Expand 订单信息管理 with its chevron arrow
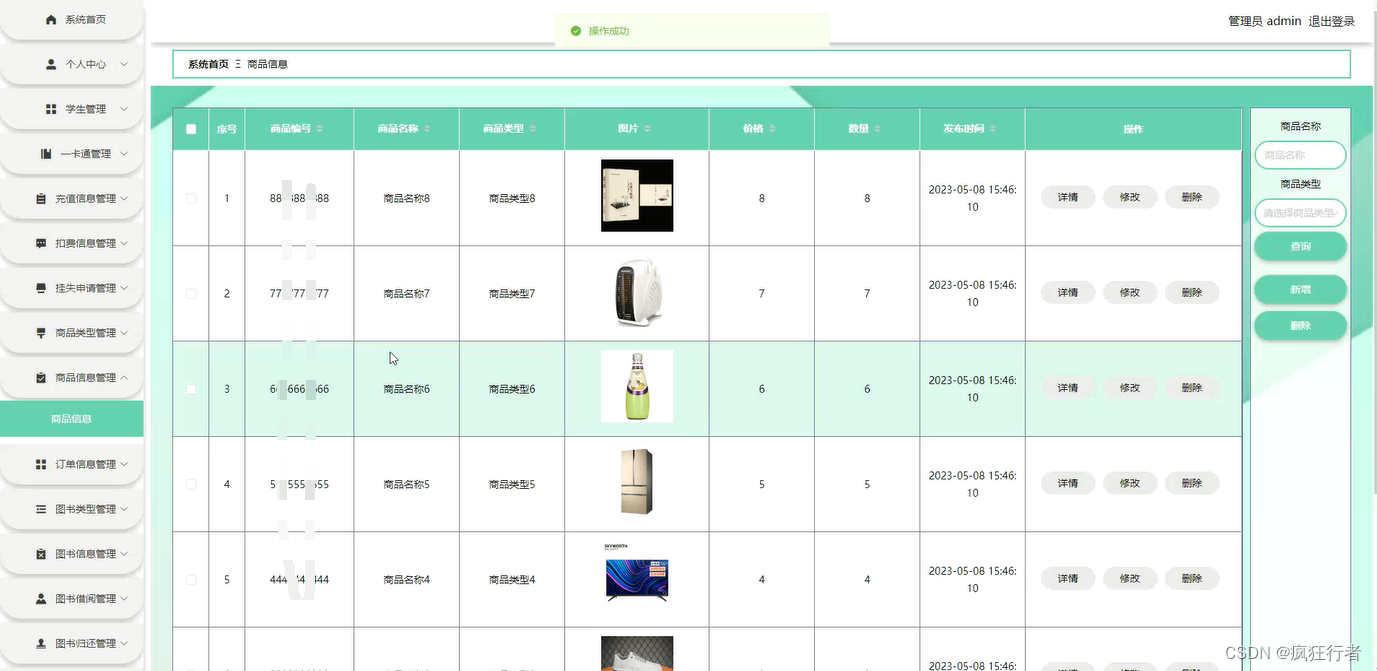1377x671 pixels. pyautogui.click(x=124, y=465)
